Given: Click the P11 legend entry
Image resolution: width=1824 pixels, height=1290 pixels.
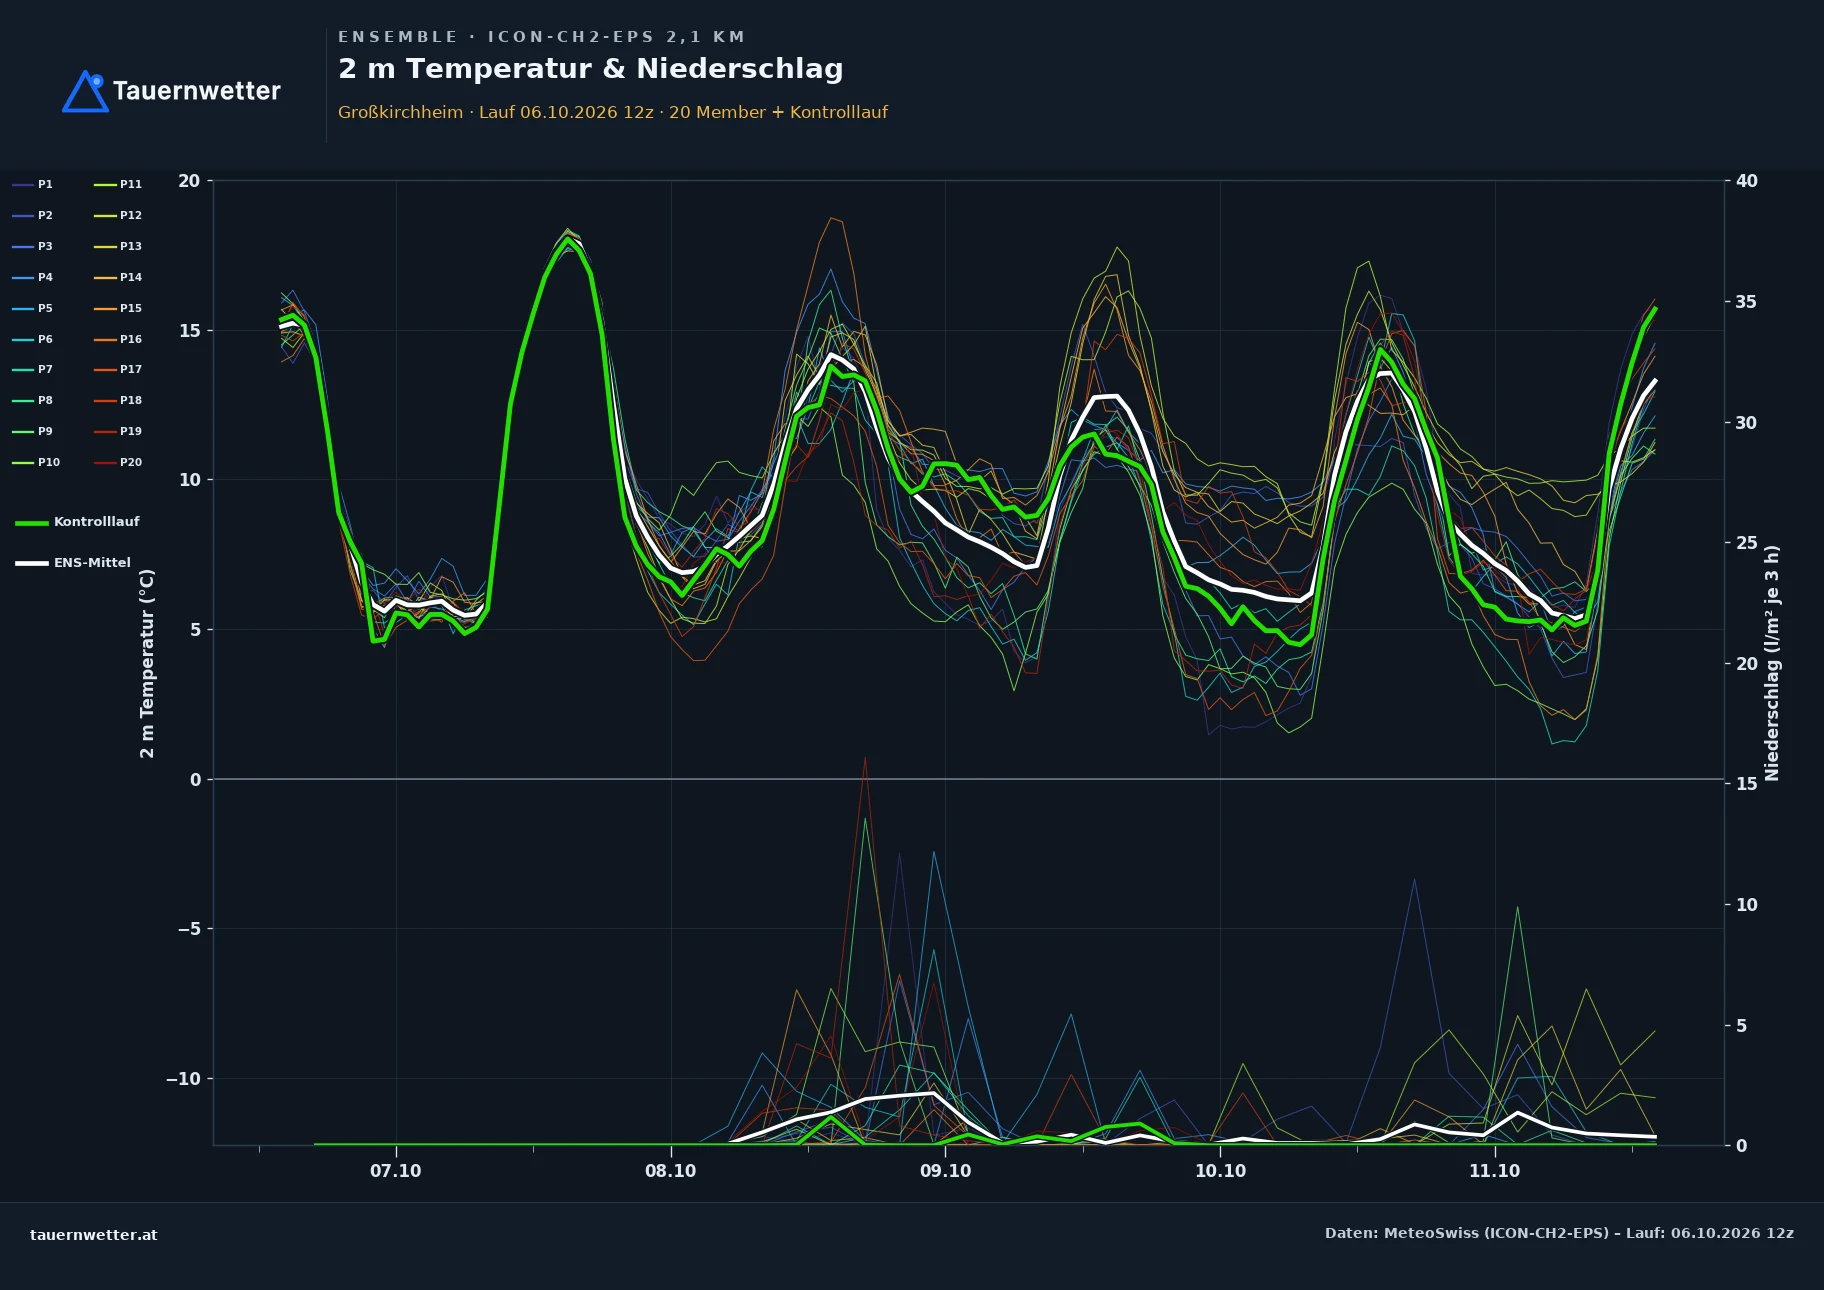Looking at the screenshot, I should click(118, 184).
